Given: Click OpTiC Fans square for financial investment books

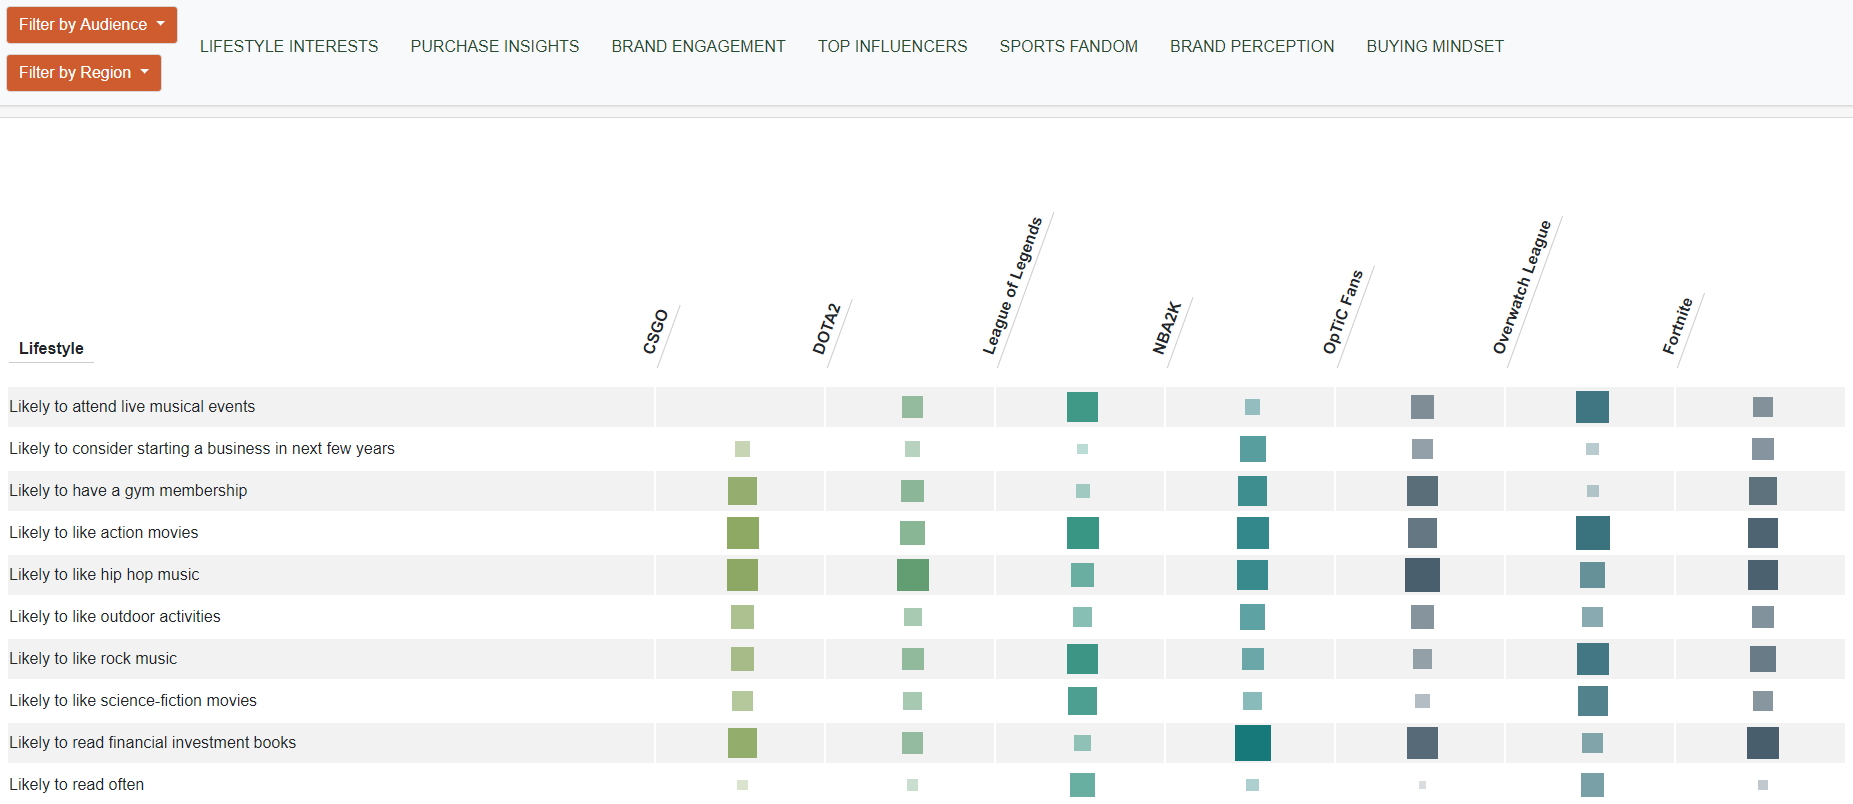Looking at the screenshot, I should pos(1422,743).
